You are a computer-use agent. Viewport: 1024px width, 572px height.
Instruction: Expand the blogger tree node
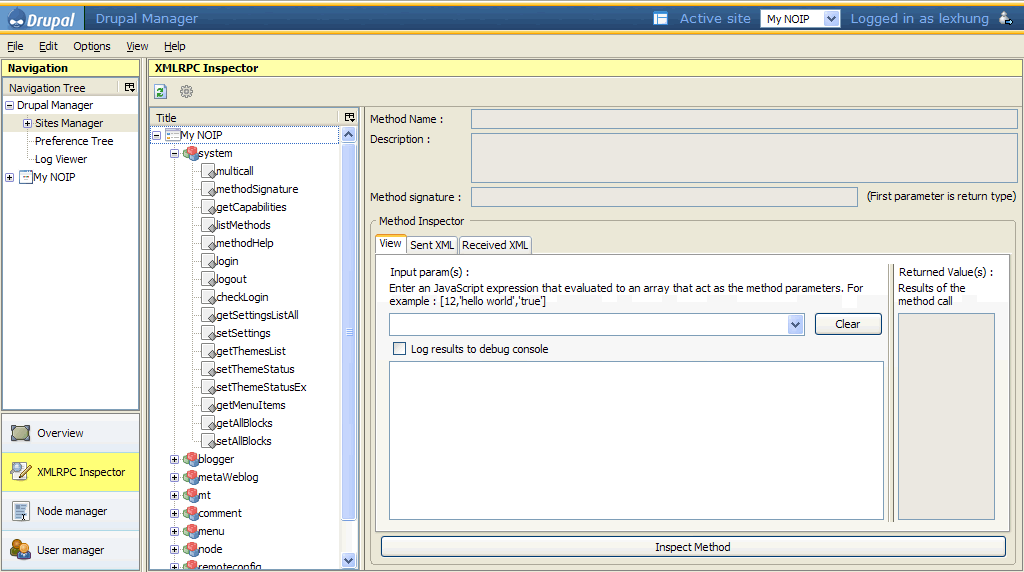[x=174, y=460]
